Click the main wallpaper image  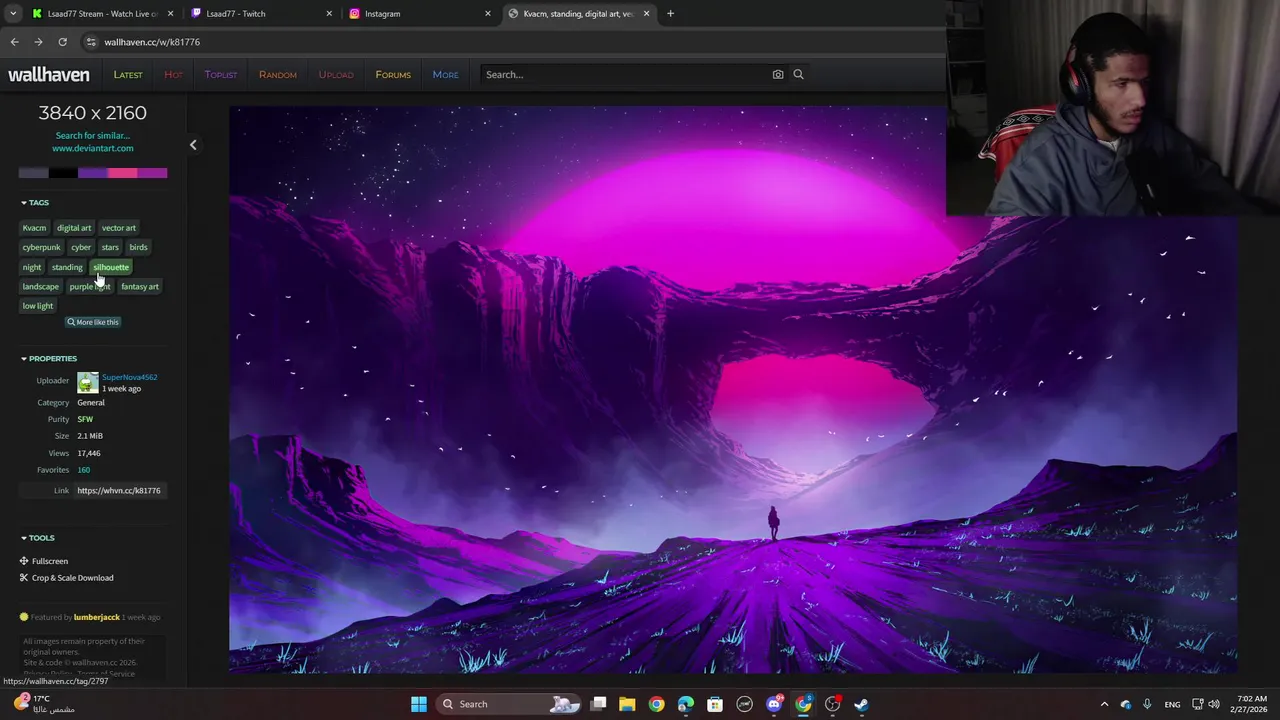(x=733, y=390)
